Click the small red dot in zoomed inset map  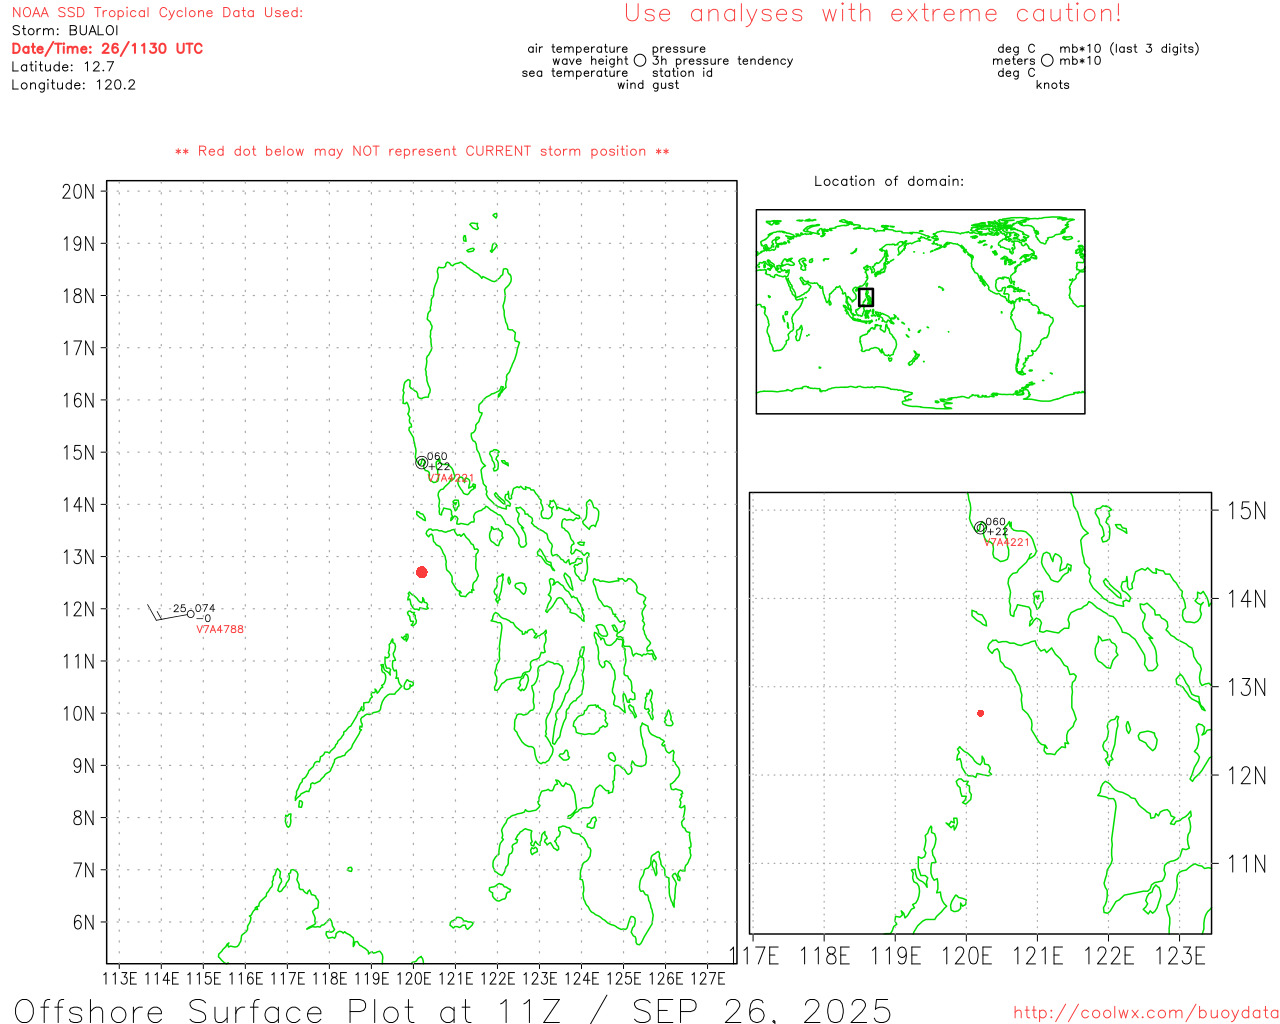point(981,713)
